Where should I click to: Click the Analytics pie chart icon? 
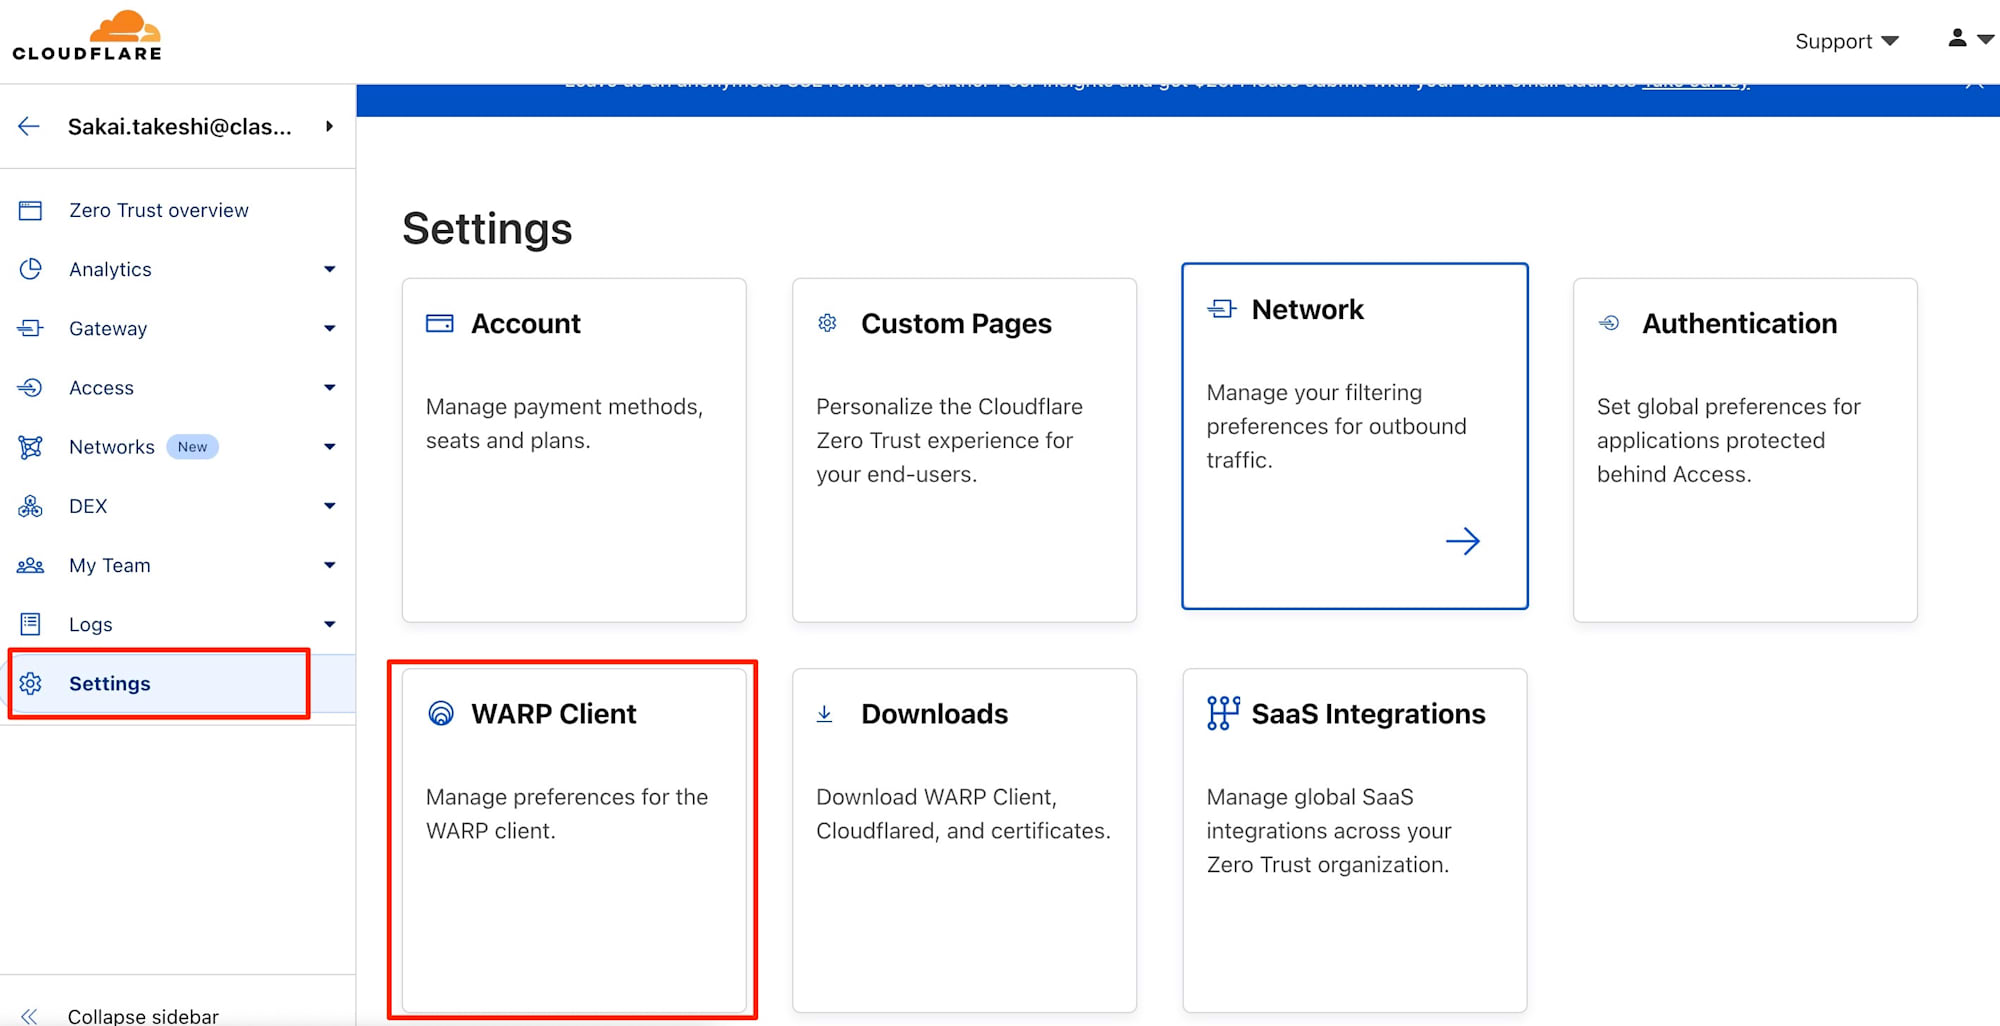point(31,269)
